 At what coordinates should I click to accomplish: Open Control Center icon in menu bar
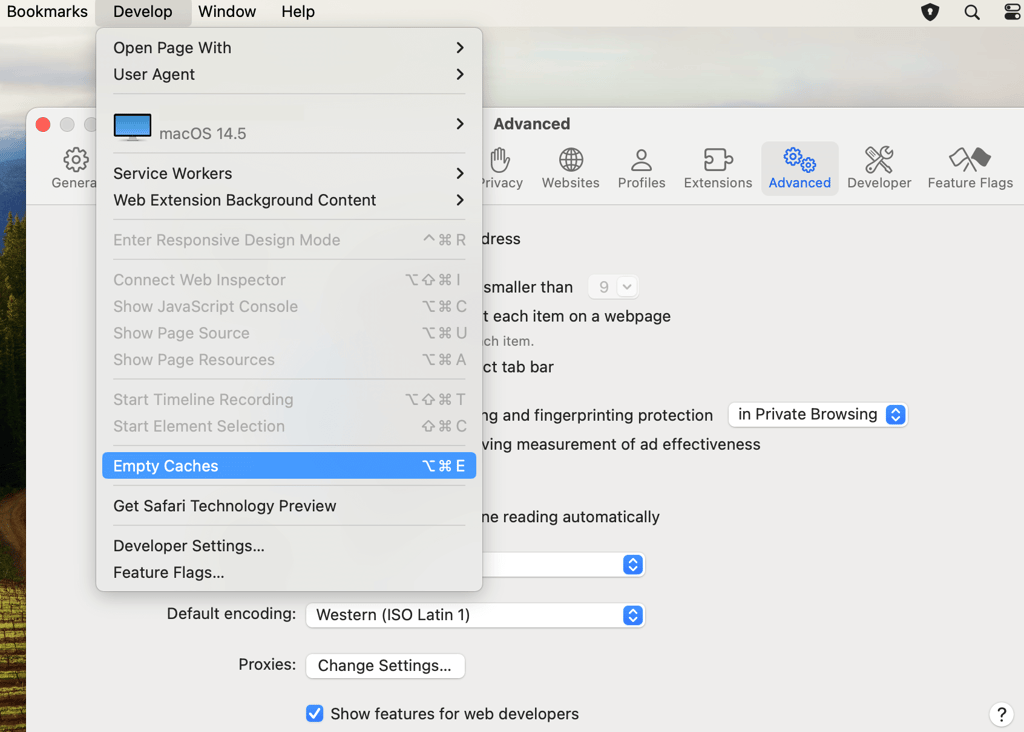coord(1013,12)
